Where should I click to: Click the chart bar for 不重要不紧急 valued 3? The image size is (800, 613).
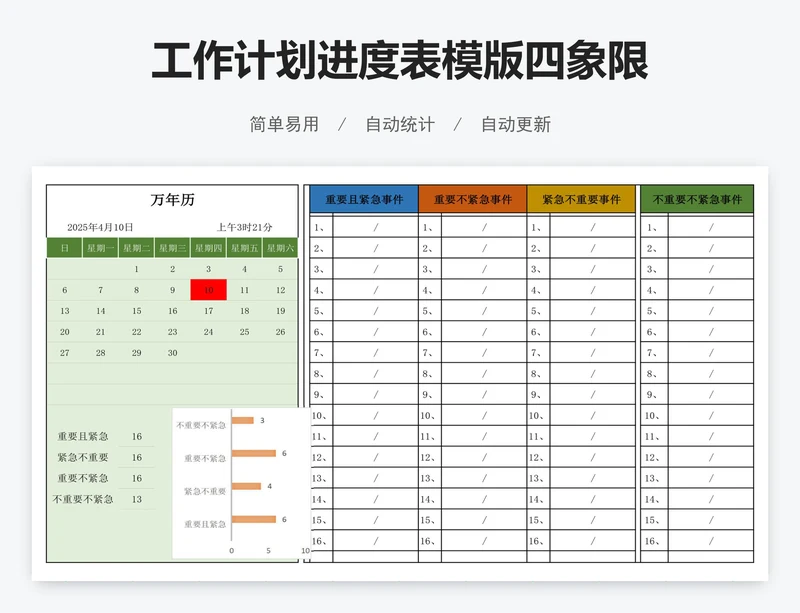click(243, 421)
